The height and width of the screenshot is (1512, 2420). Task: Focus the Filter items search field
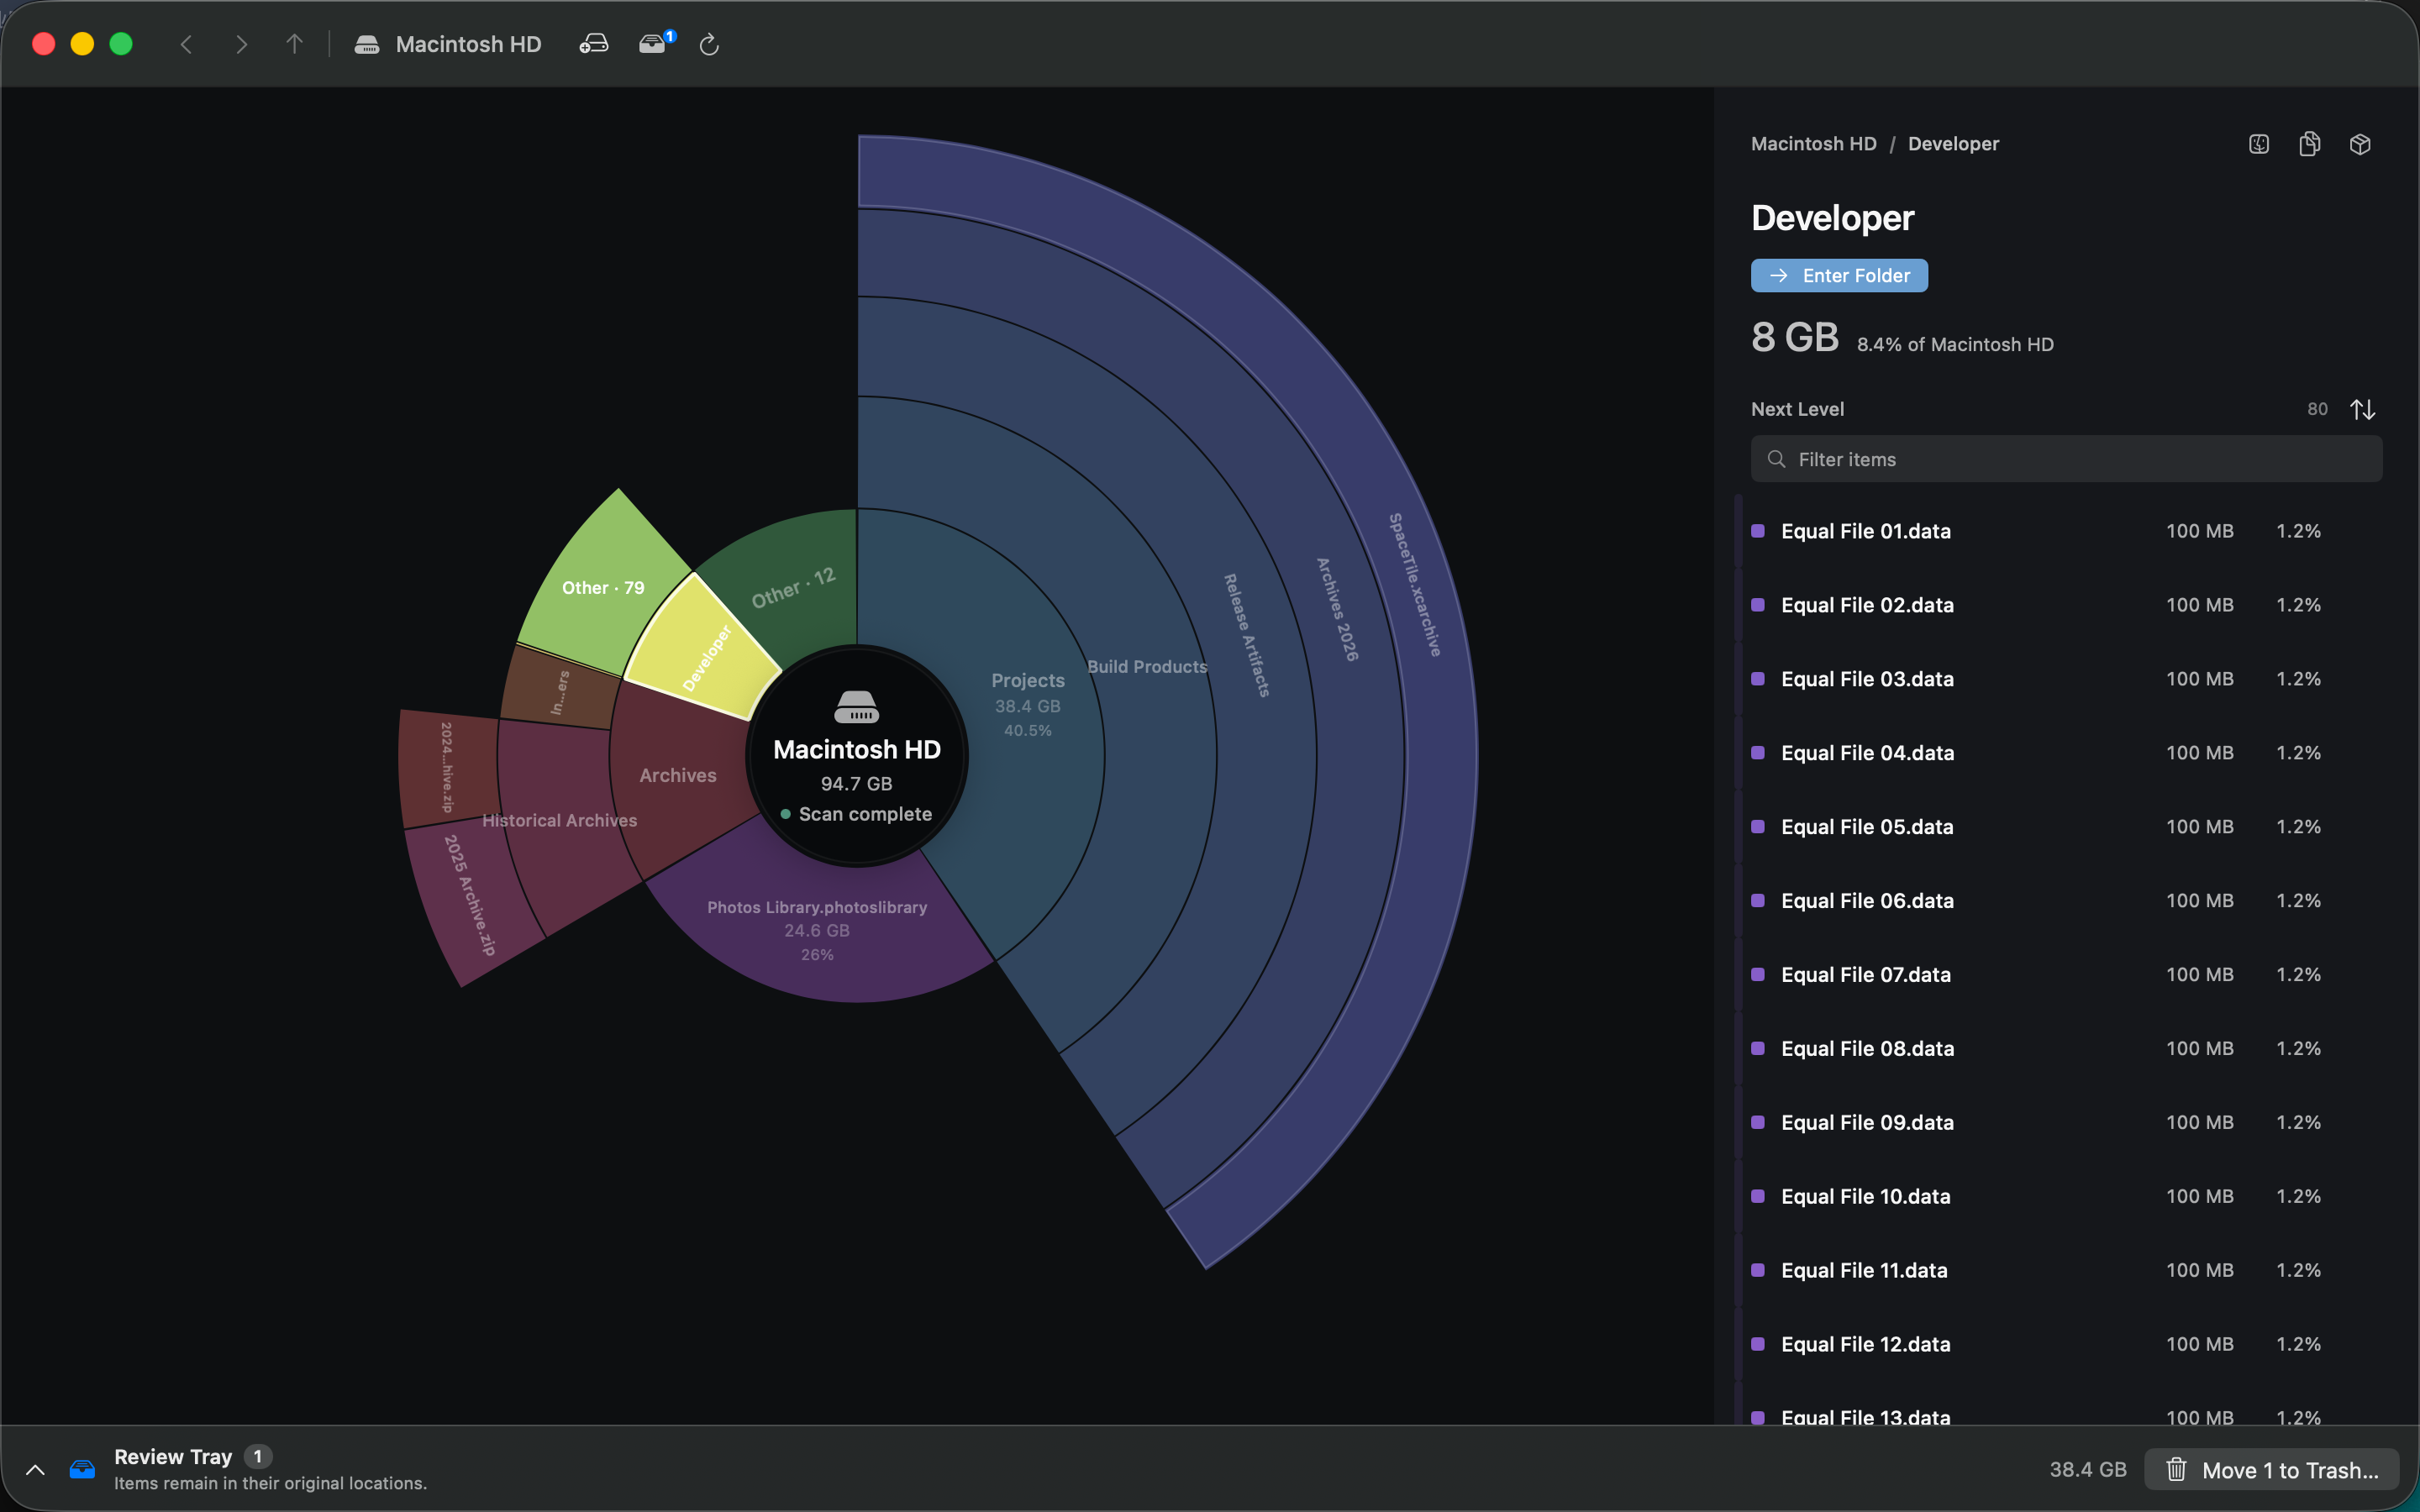[x=2066, y=459]
